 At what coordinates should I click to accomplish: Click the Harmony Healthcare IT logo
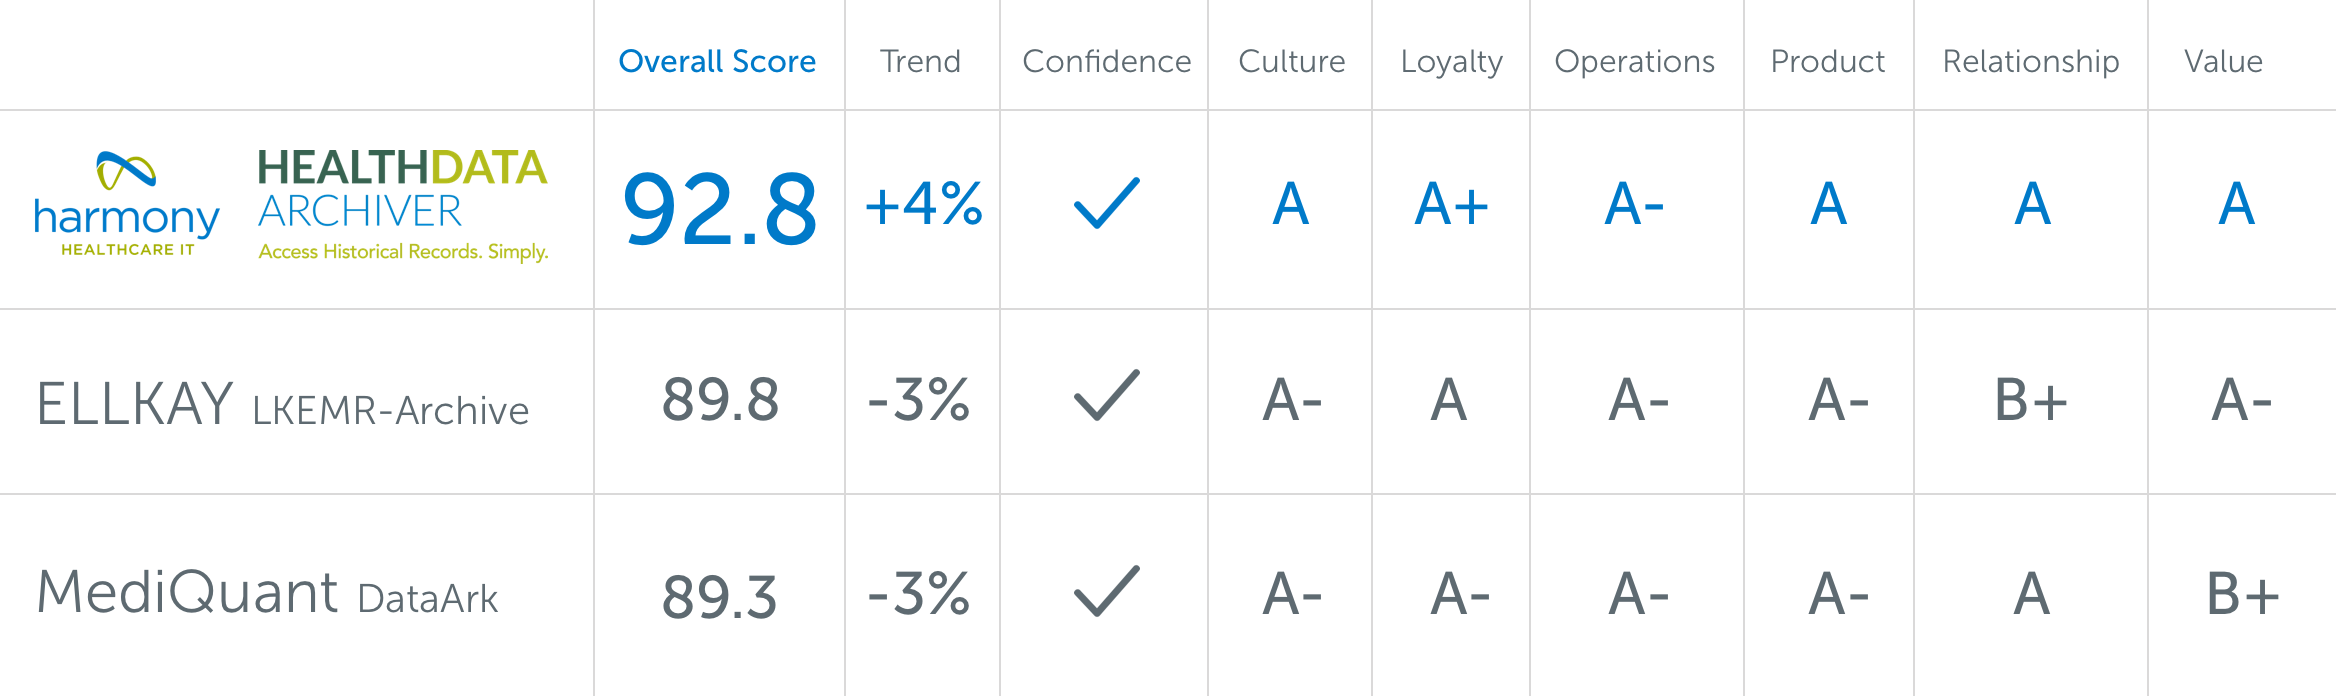[126, 205]
